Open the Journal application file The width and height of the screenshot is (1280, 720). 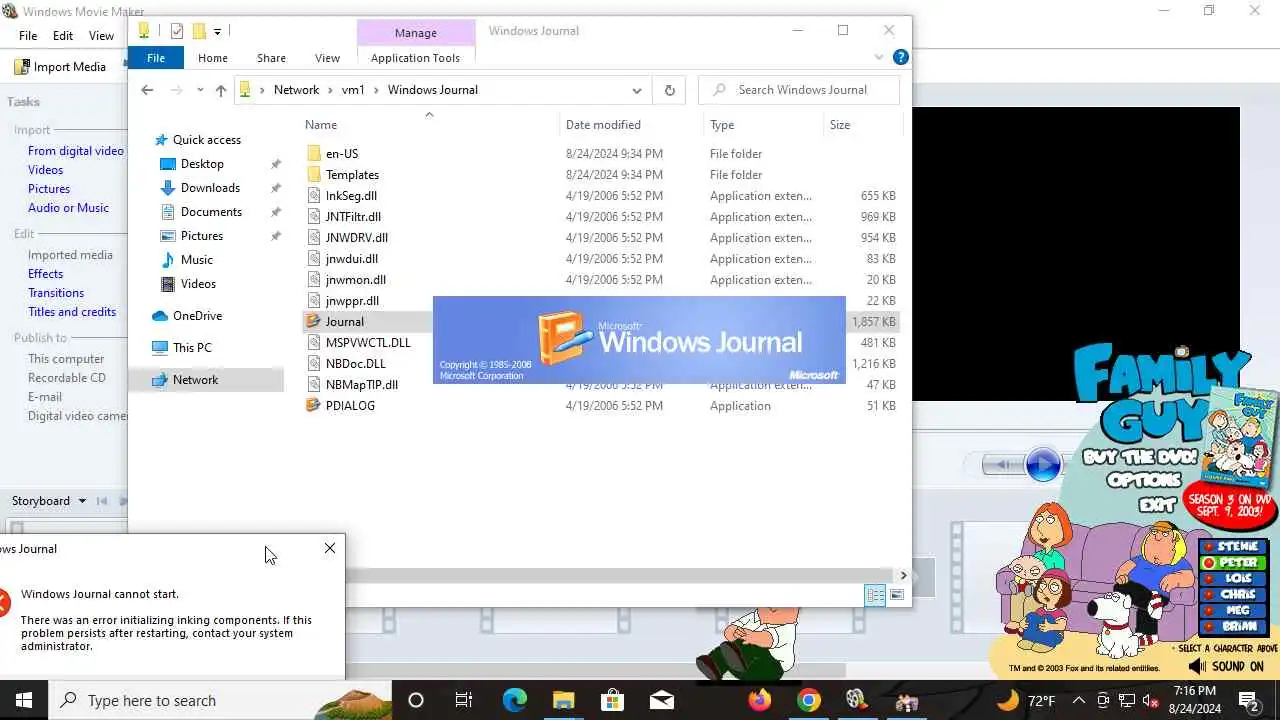[344, 322]
